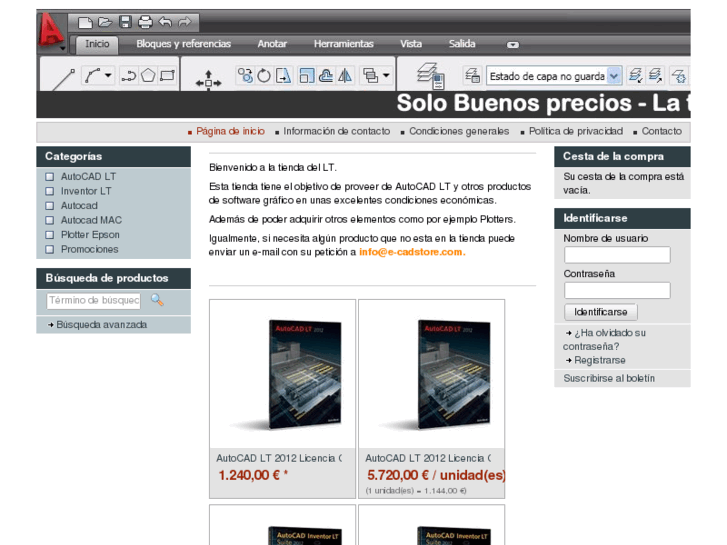Open the Salida ribbon tab
Image resolution: width=727 pixels, height=545 pixels.
[462, 44]
